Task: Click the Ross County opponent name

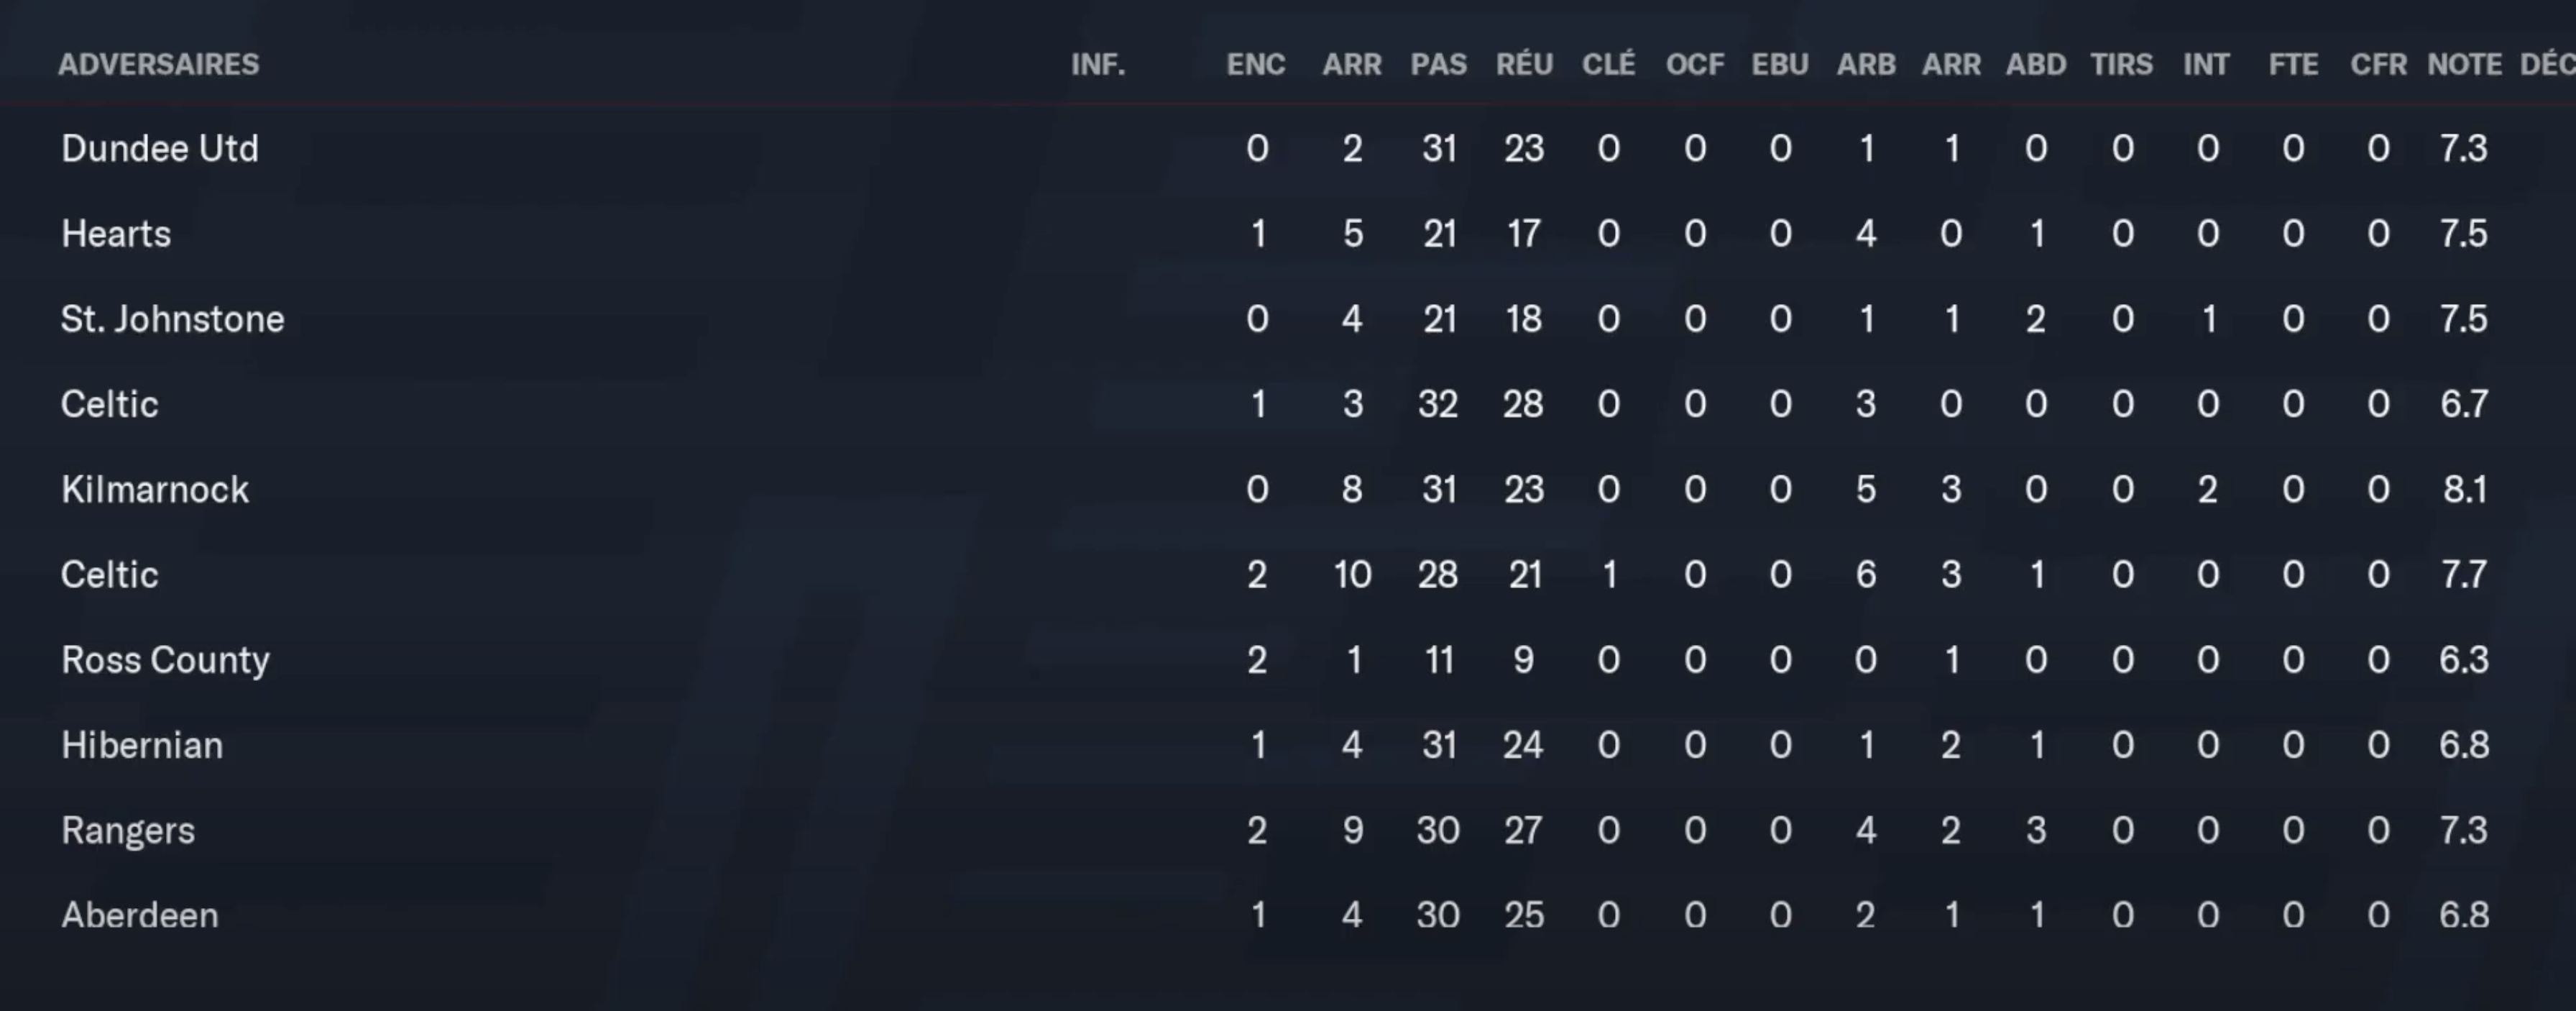Action: coord(165,660)
